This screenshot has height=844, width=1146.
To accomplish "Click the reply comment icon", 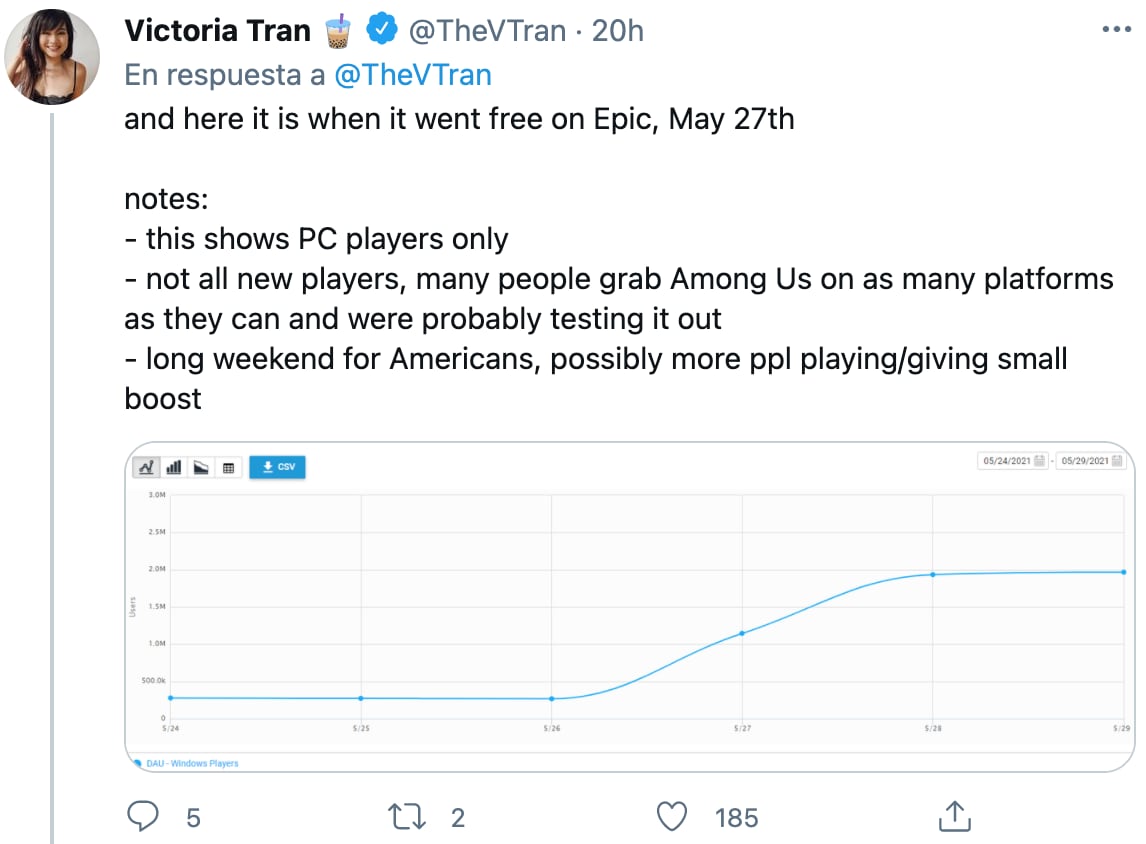I will (145, 817).
